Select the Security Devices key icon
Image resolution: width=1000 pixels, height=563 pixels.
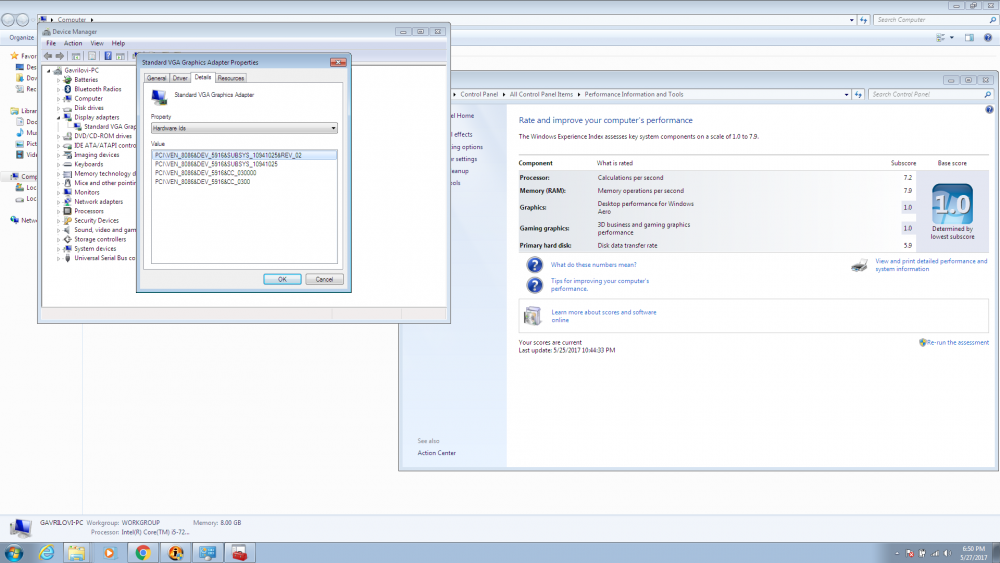pyautogui.click(x=68, y=221)
